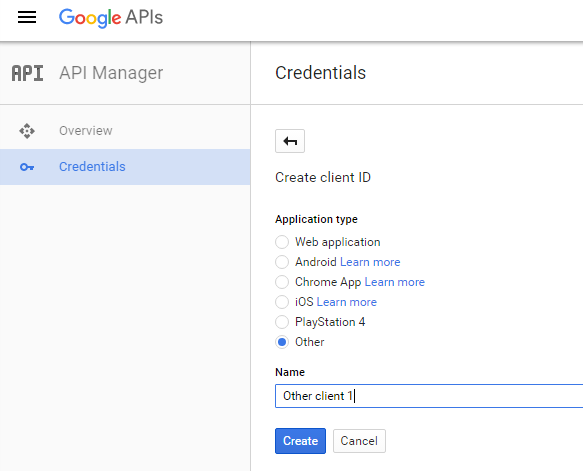Click the Create button
This screenshot has width=583, height=471.
(x=300, y=441)
